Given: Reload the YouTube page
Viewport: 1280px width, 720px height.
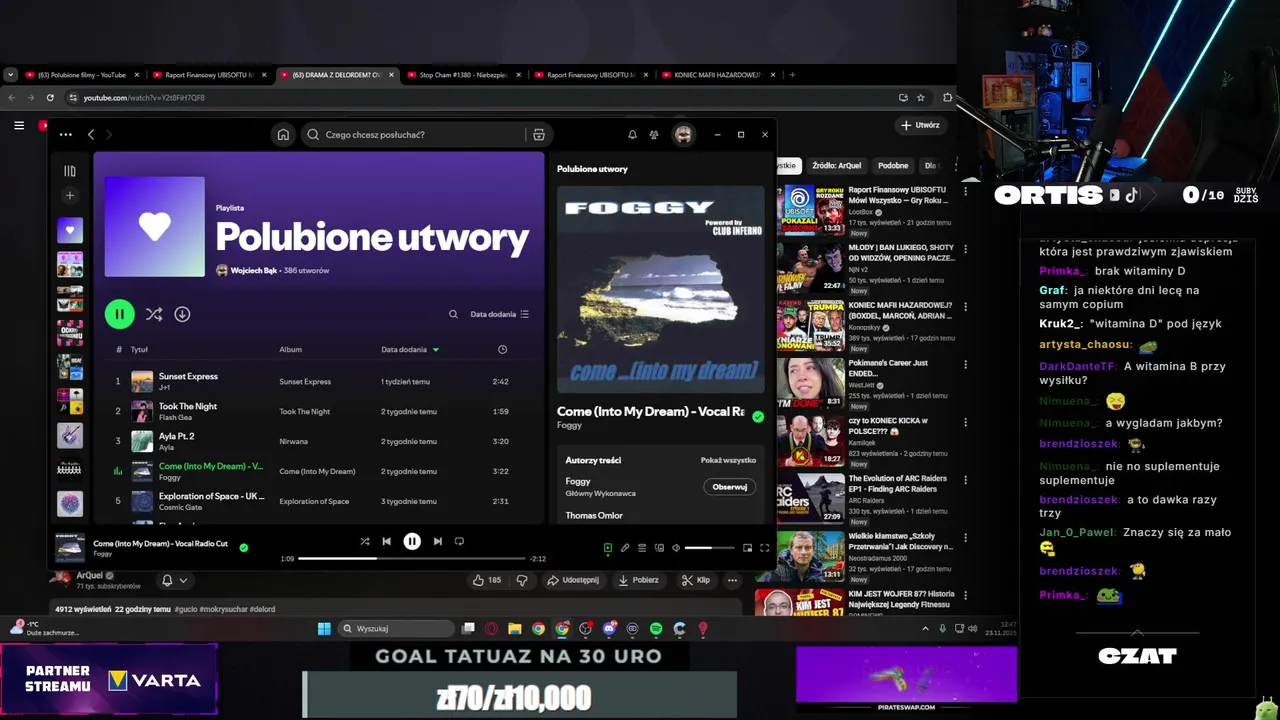Looking at the screenshot, I should pos(50,98).
